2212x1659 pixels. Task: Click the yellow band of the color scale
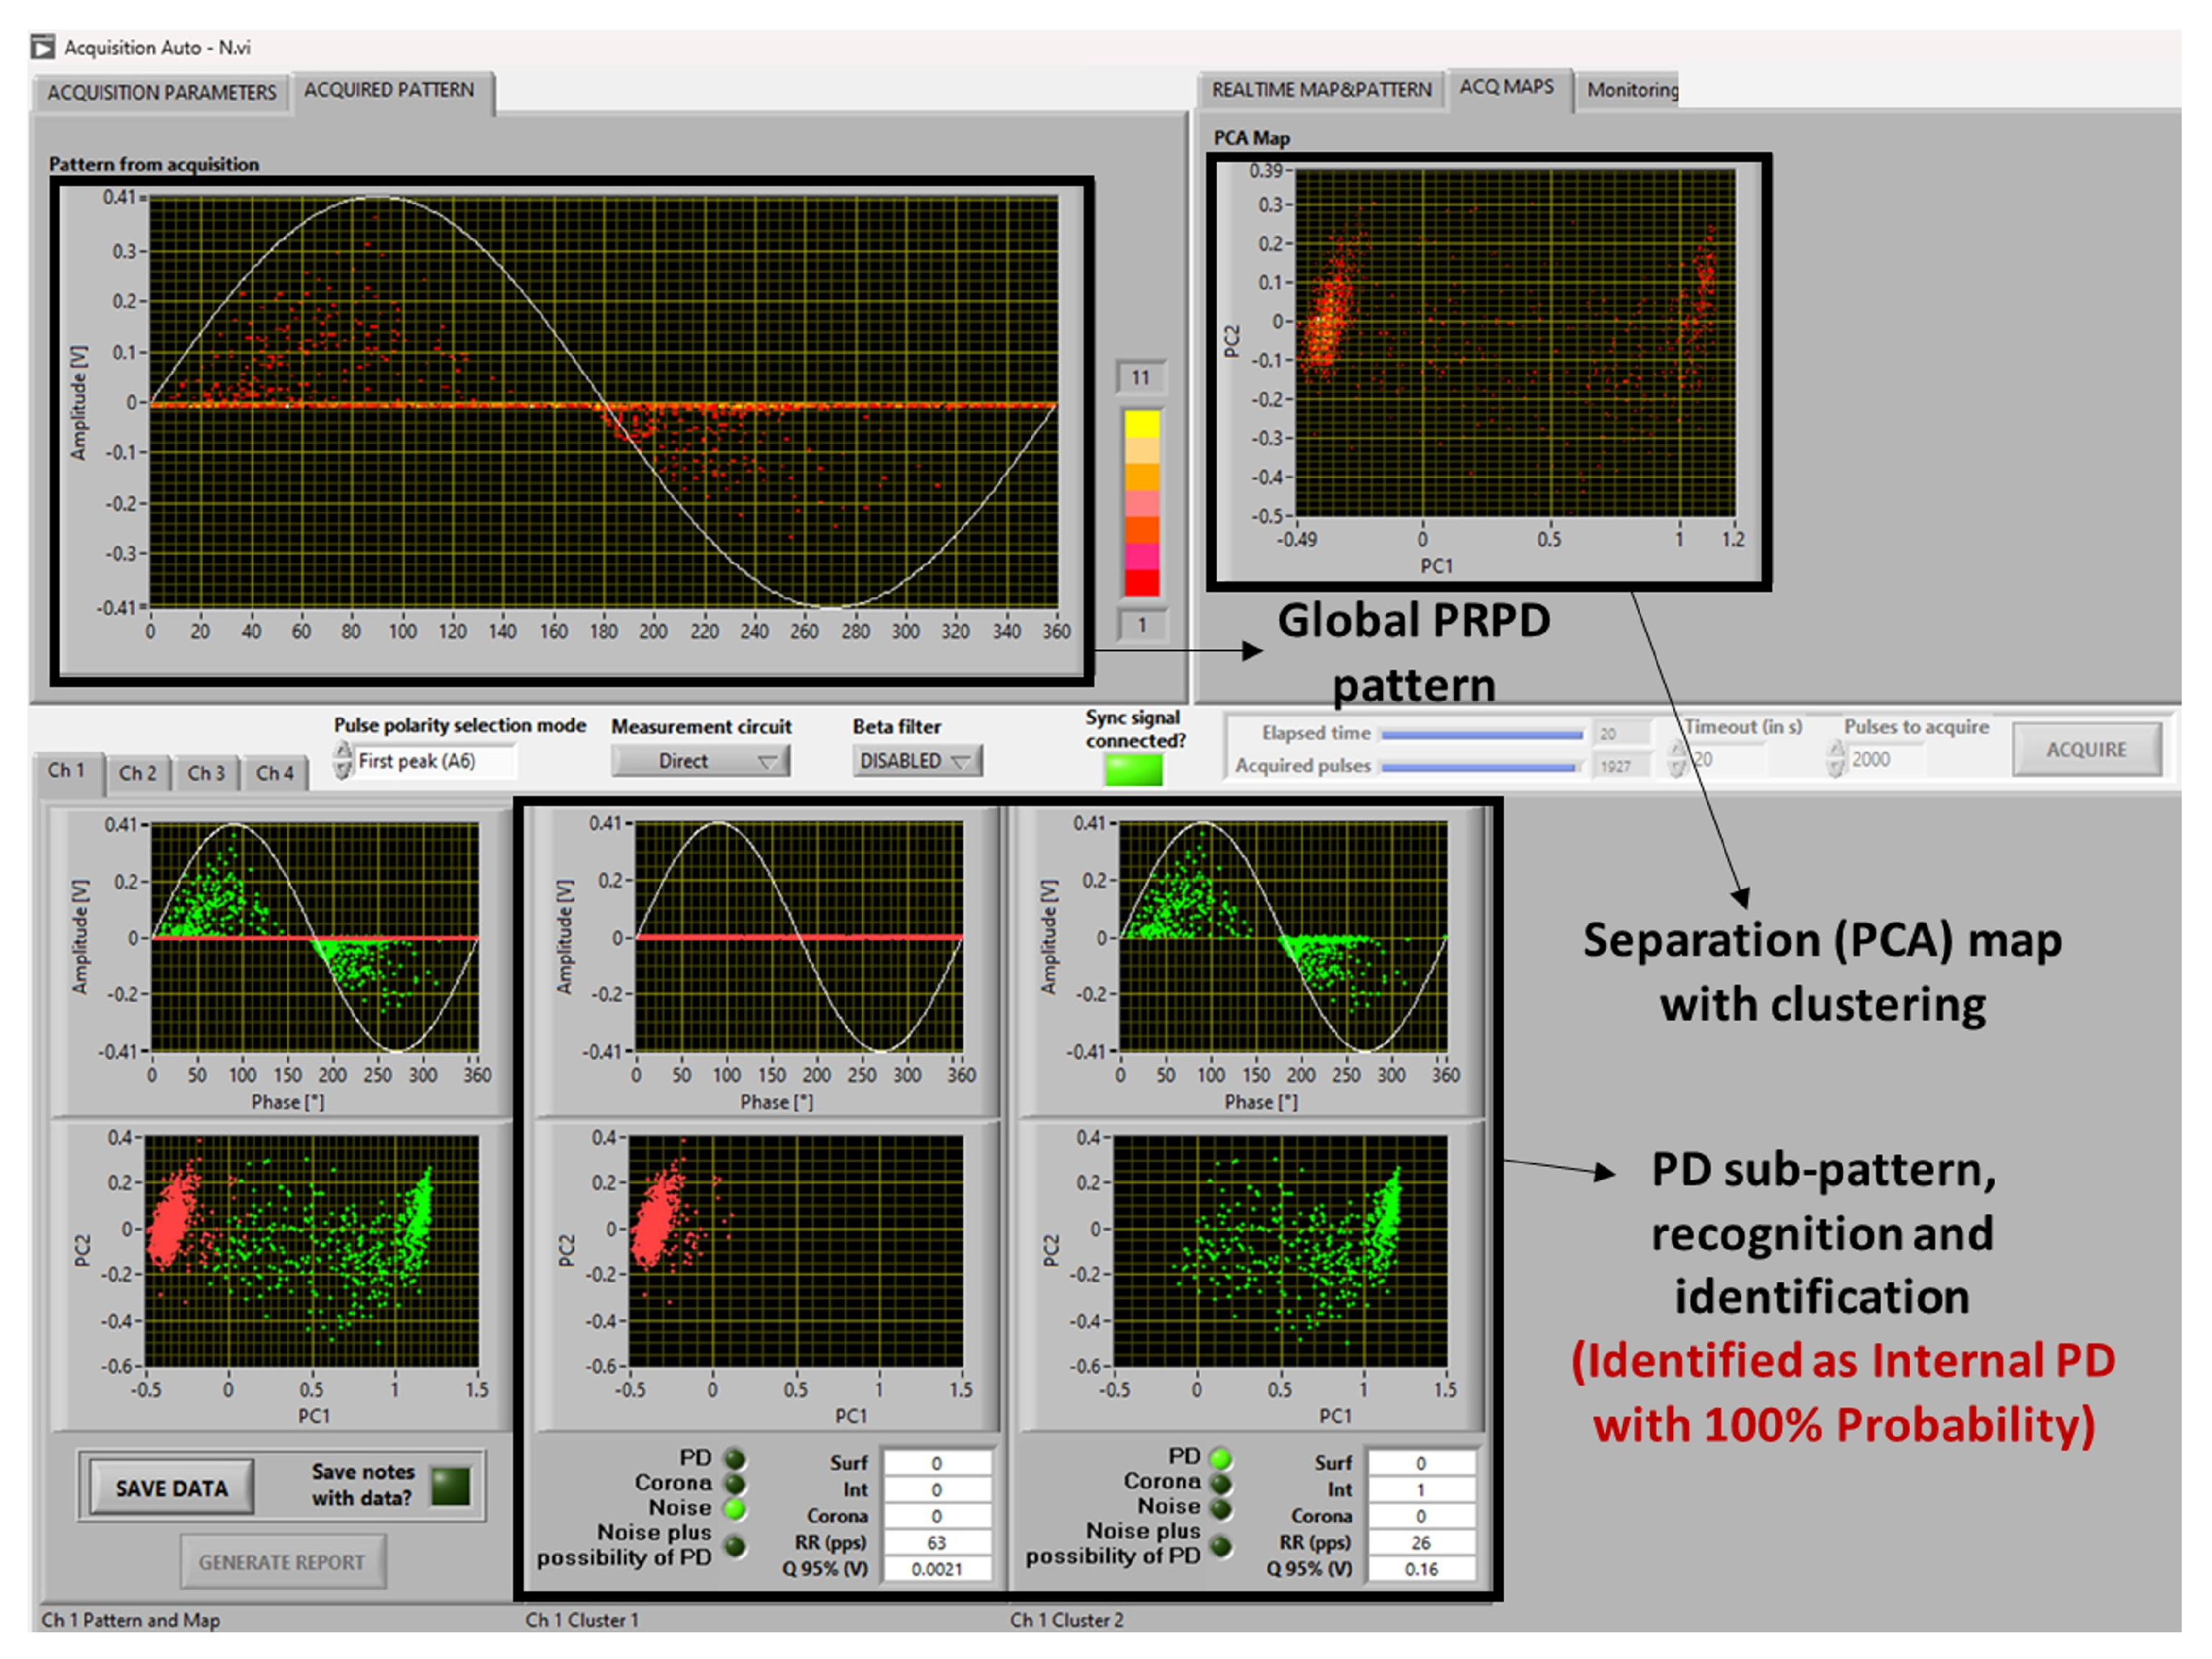pos(1141,424)
